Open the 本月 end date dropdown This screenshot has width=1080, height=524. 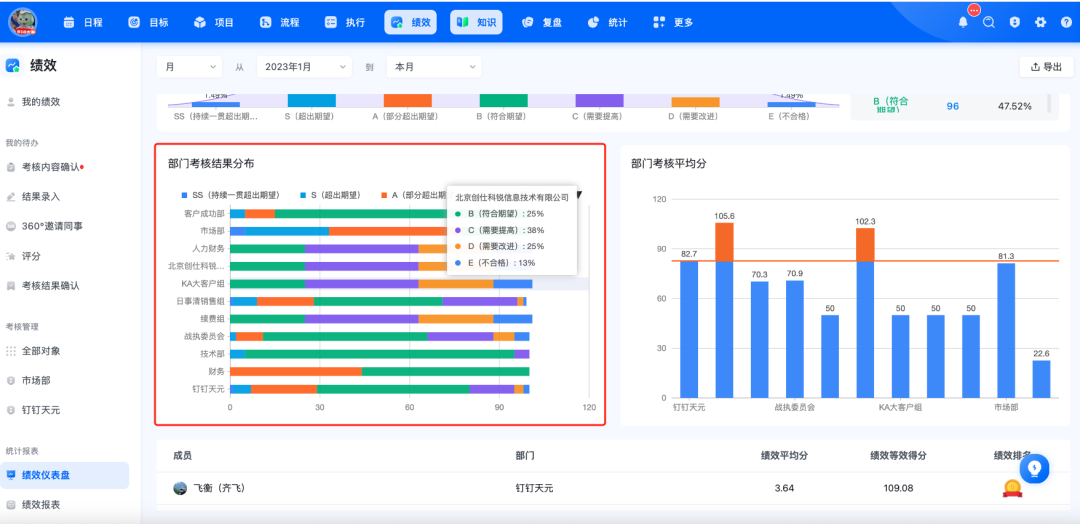[434, 67]
